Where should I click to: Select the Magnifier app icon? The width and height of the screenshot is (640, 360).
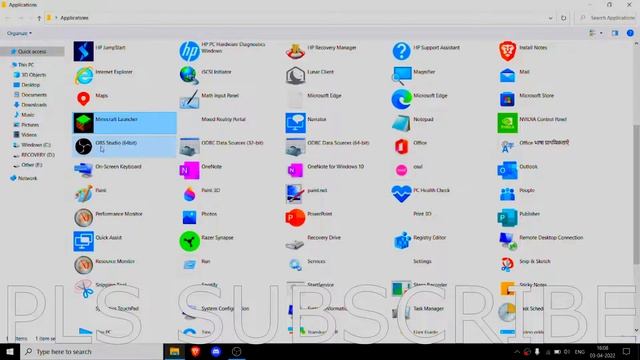tap(401, 75)
